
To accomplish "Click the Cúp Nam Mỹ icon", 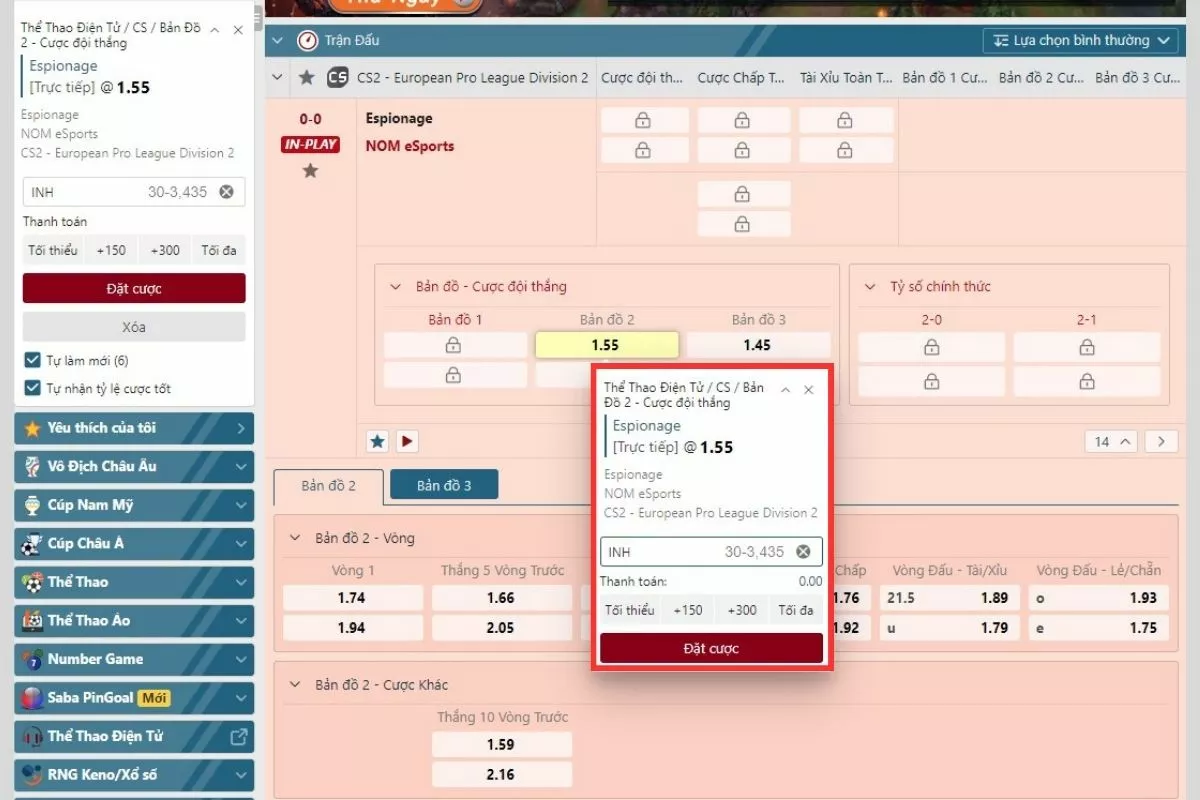I will pos(32,505).
